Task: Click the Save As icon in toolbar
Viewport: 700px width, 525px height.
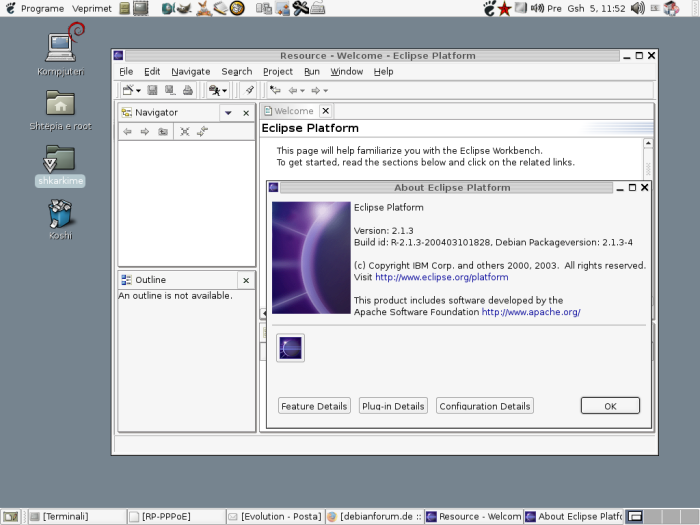Action: [x=170, y=90]
